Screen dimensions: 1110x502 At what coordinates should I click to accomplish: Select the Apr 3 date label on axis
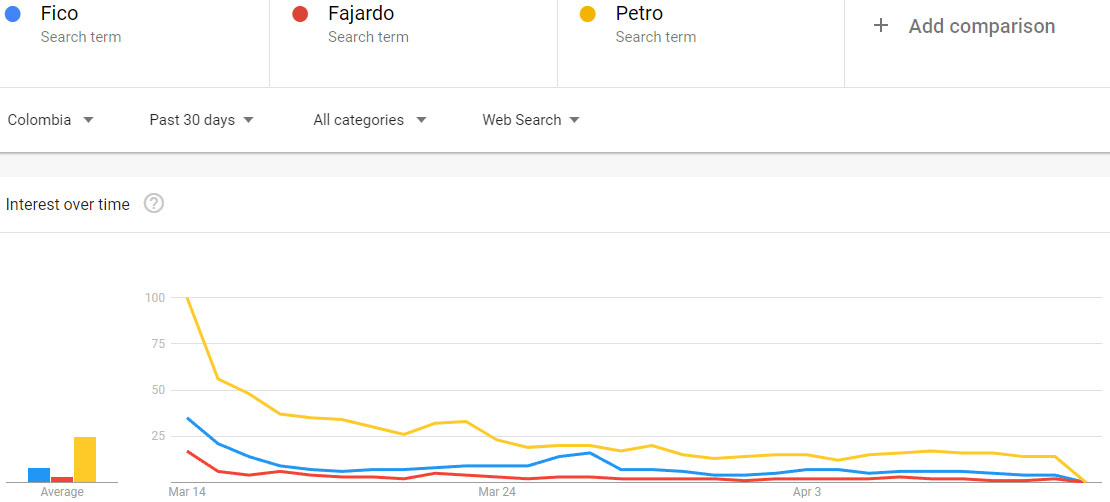807,491
